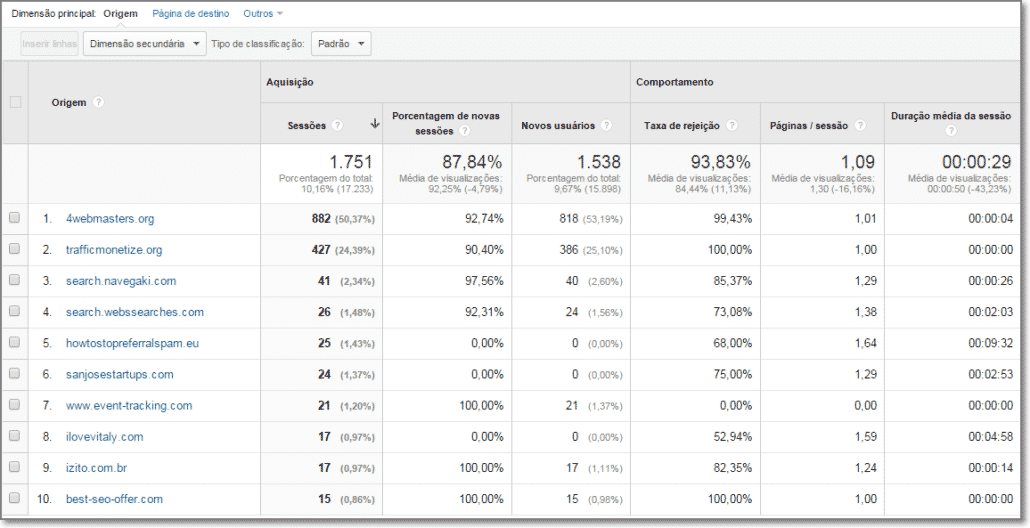Open the sanjosestartups.com link
The width and height of the screenshot is (1030, 528).
(x=120, y=374)
